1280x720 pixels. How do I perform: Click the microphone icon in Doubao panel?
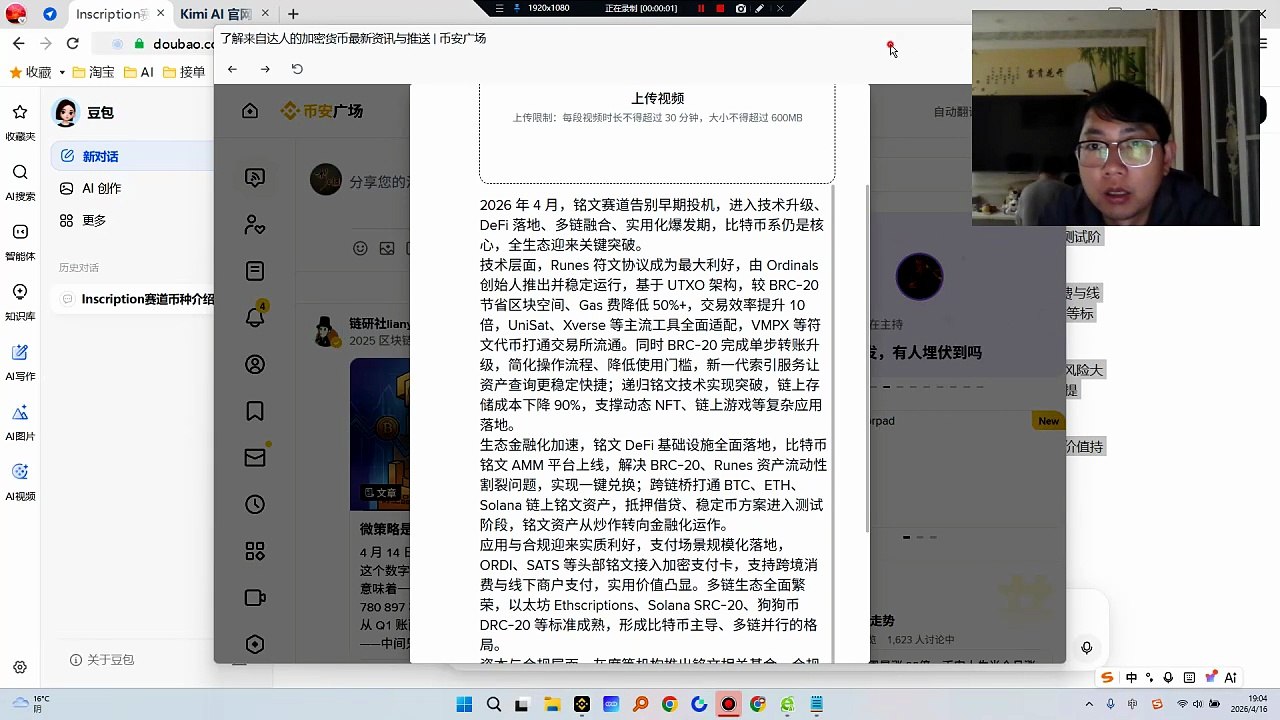click(x=1087, y=648)
